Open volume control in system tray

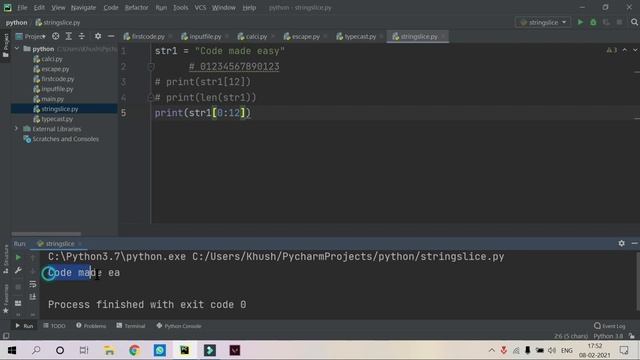click(552, 350)
